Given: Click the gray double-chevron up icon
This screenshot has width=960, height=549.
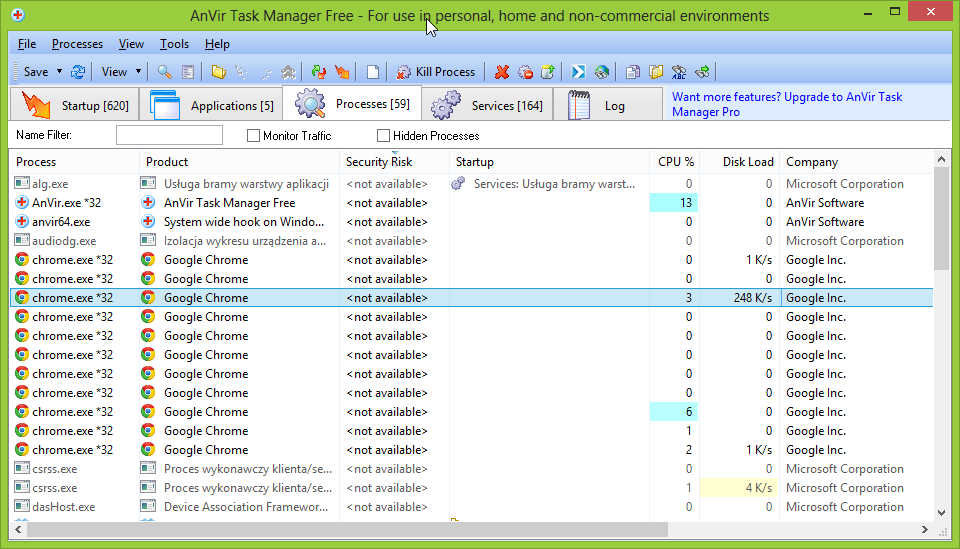Looking at the screenshot, I should coord(288,72).
